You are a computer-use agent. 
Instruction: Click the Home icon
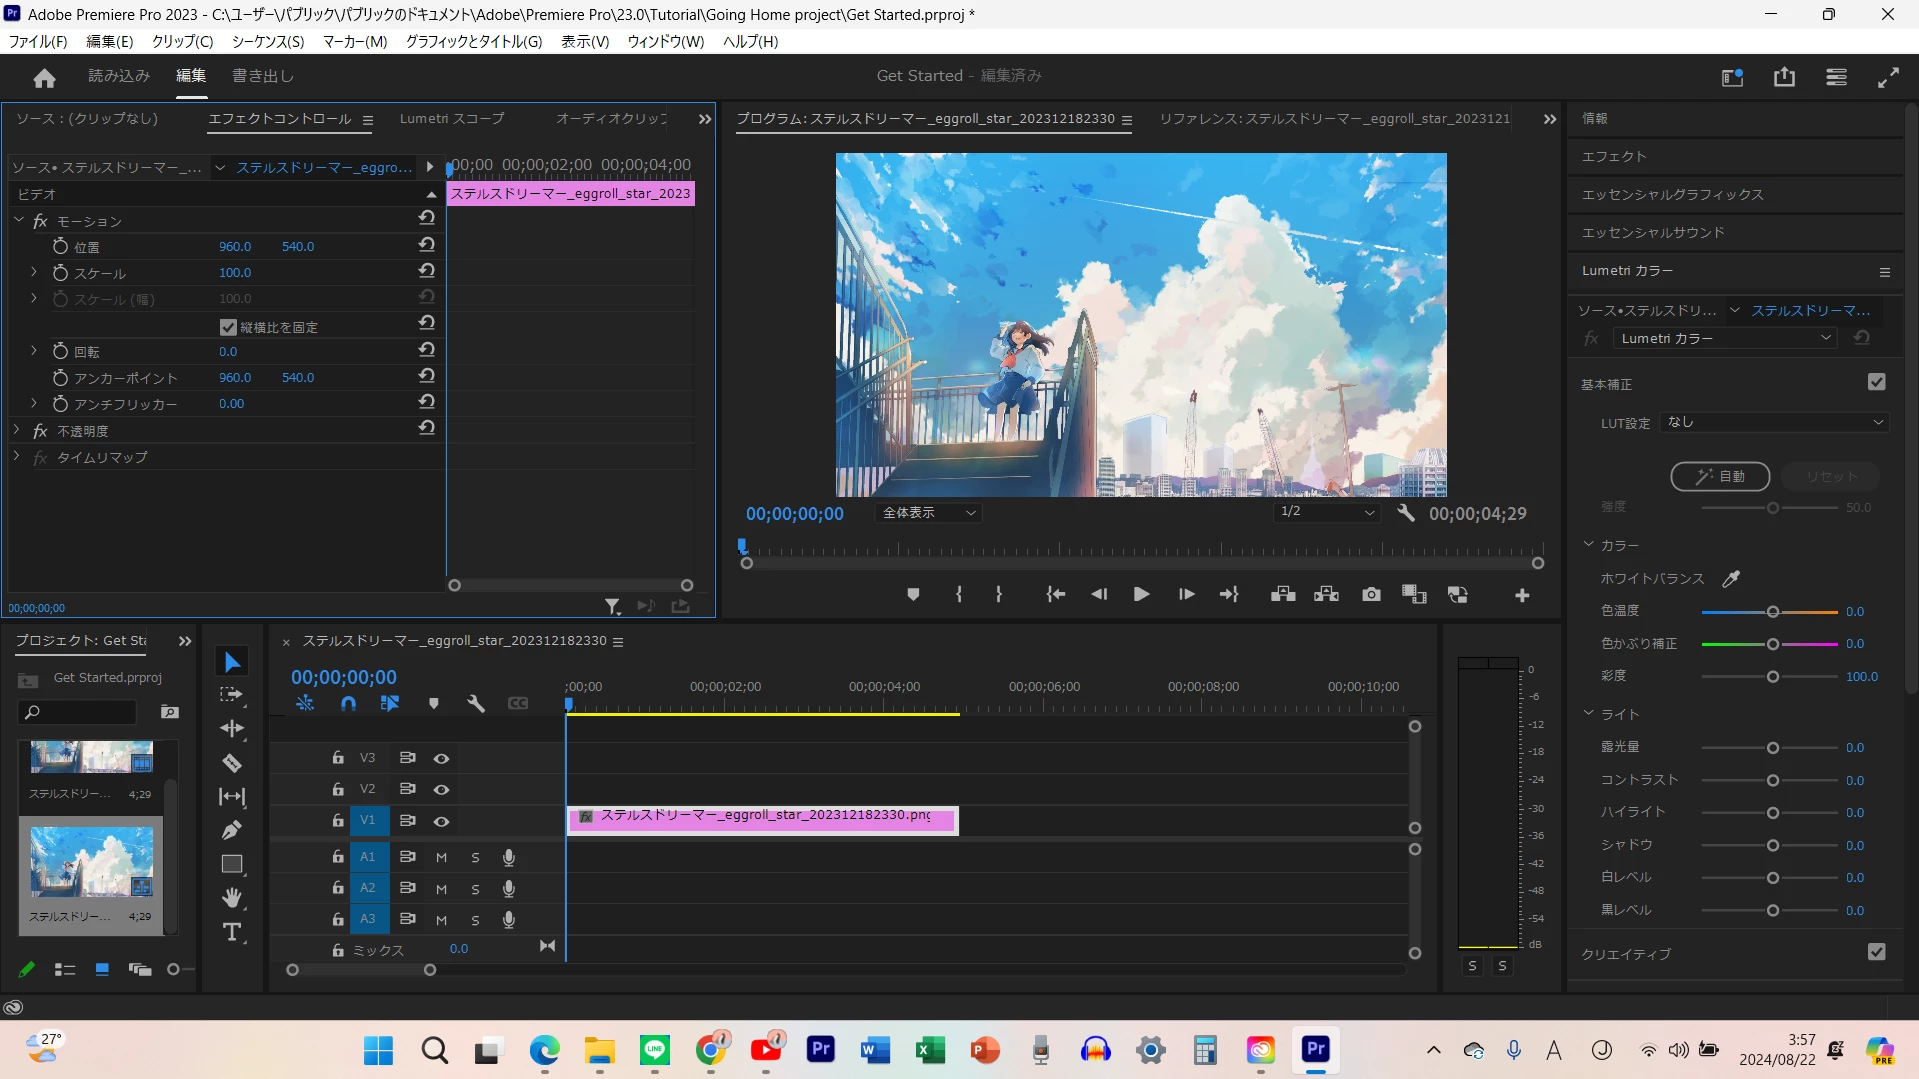[44, 78]
